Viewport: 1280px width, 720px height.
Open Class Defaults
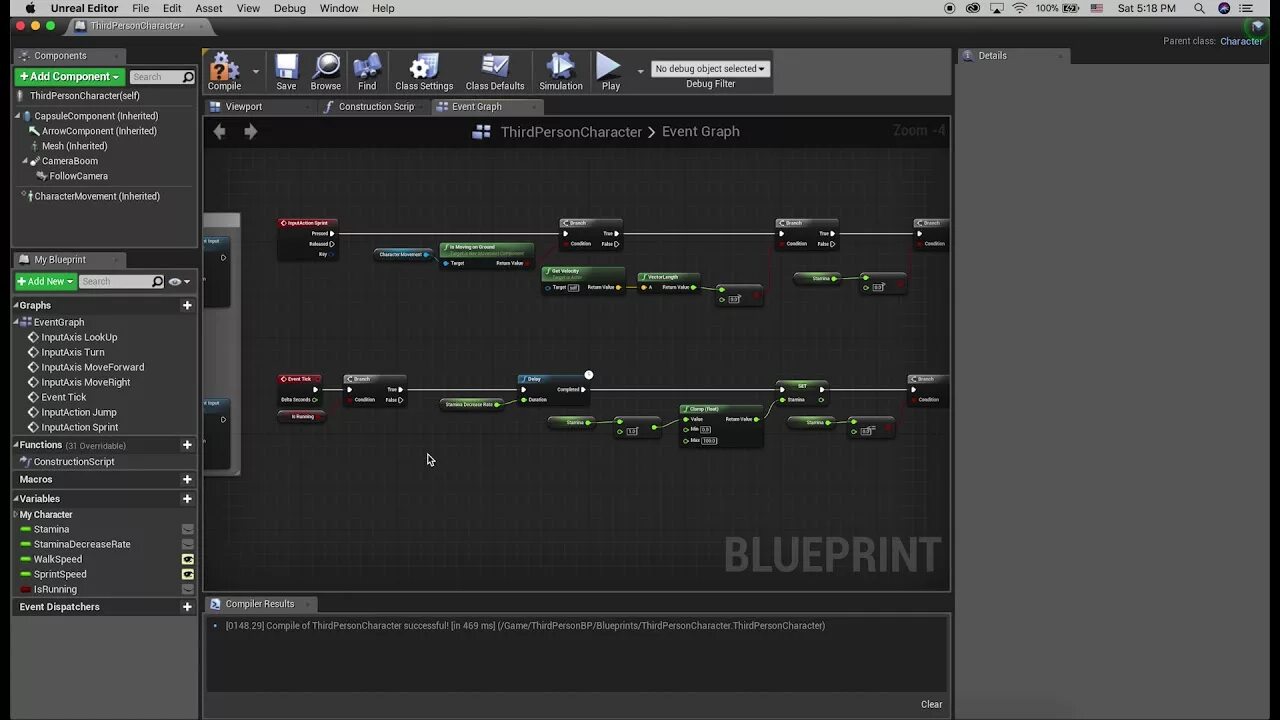495,72
